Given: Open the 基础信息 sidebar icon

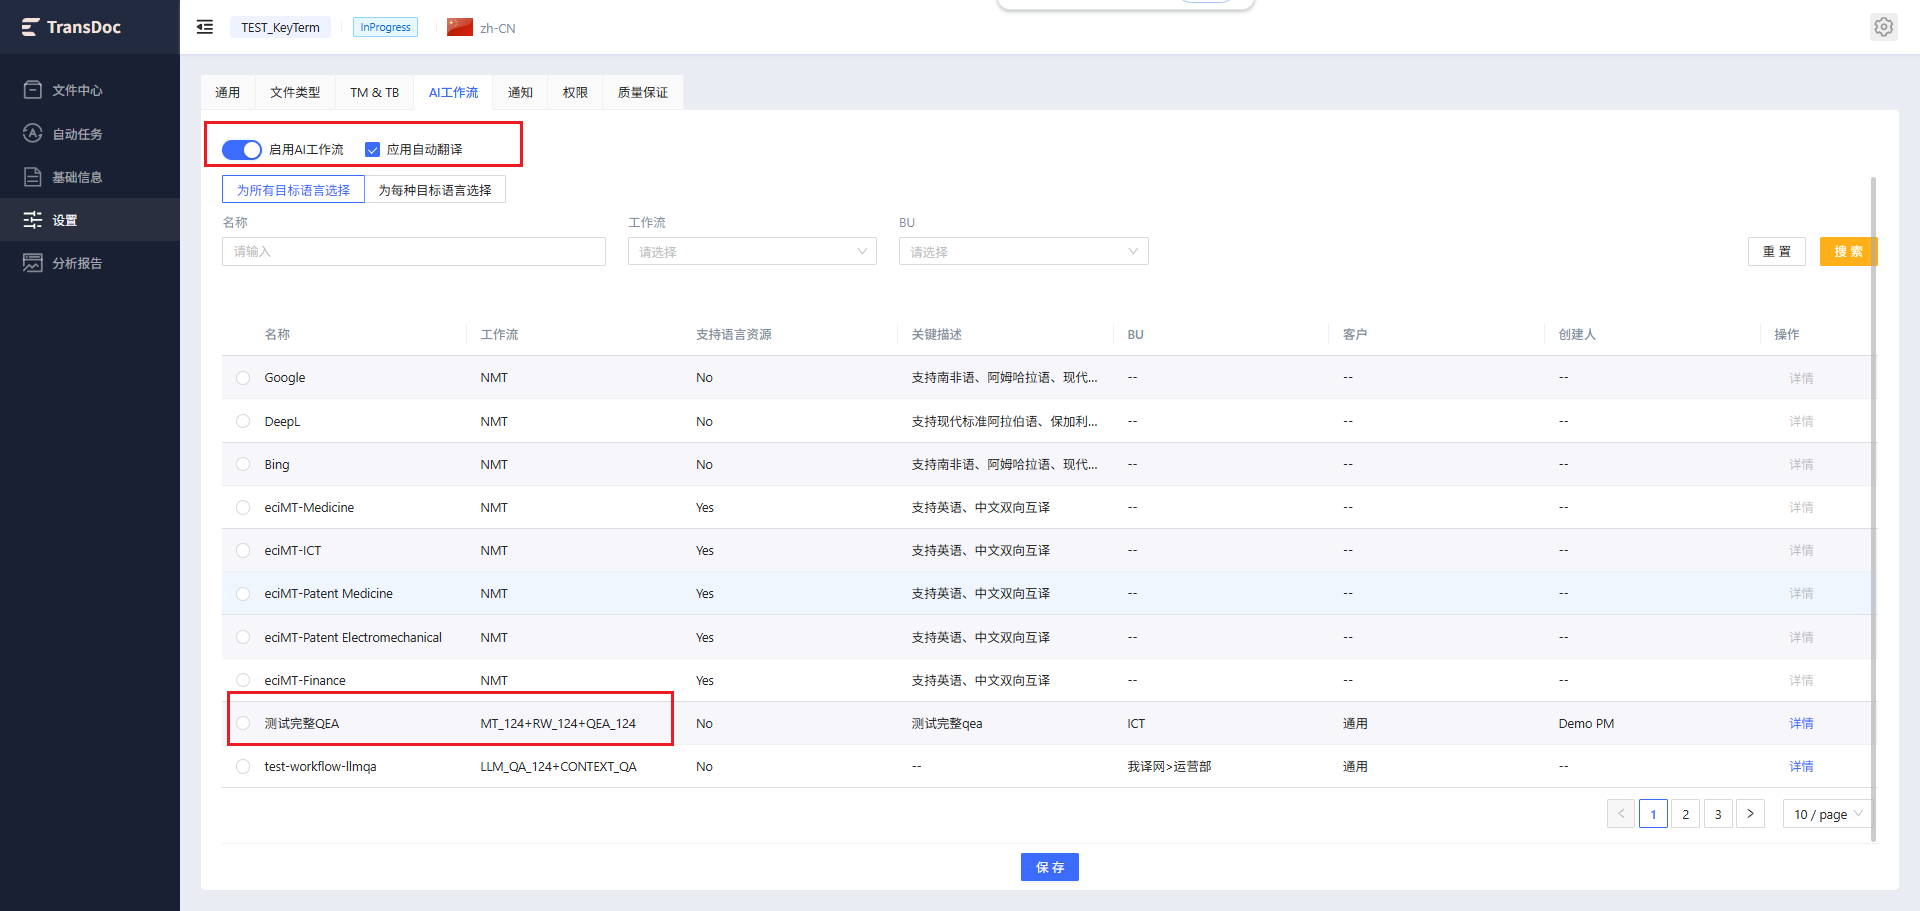Looking at the screenshot, I should 33,177.
